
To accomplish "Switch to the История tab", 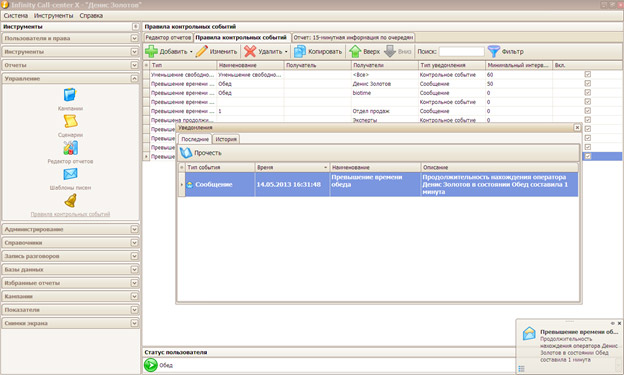I will [226, 139].
